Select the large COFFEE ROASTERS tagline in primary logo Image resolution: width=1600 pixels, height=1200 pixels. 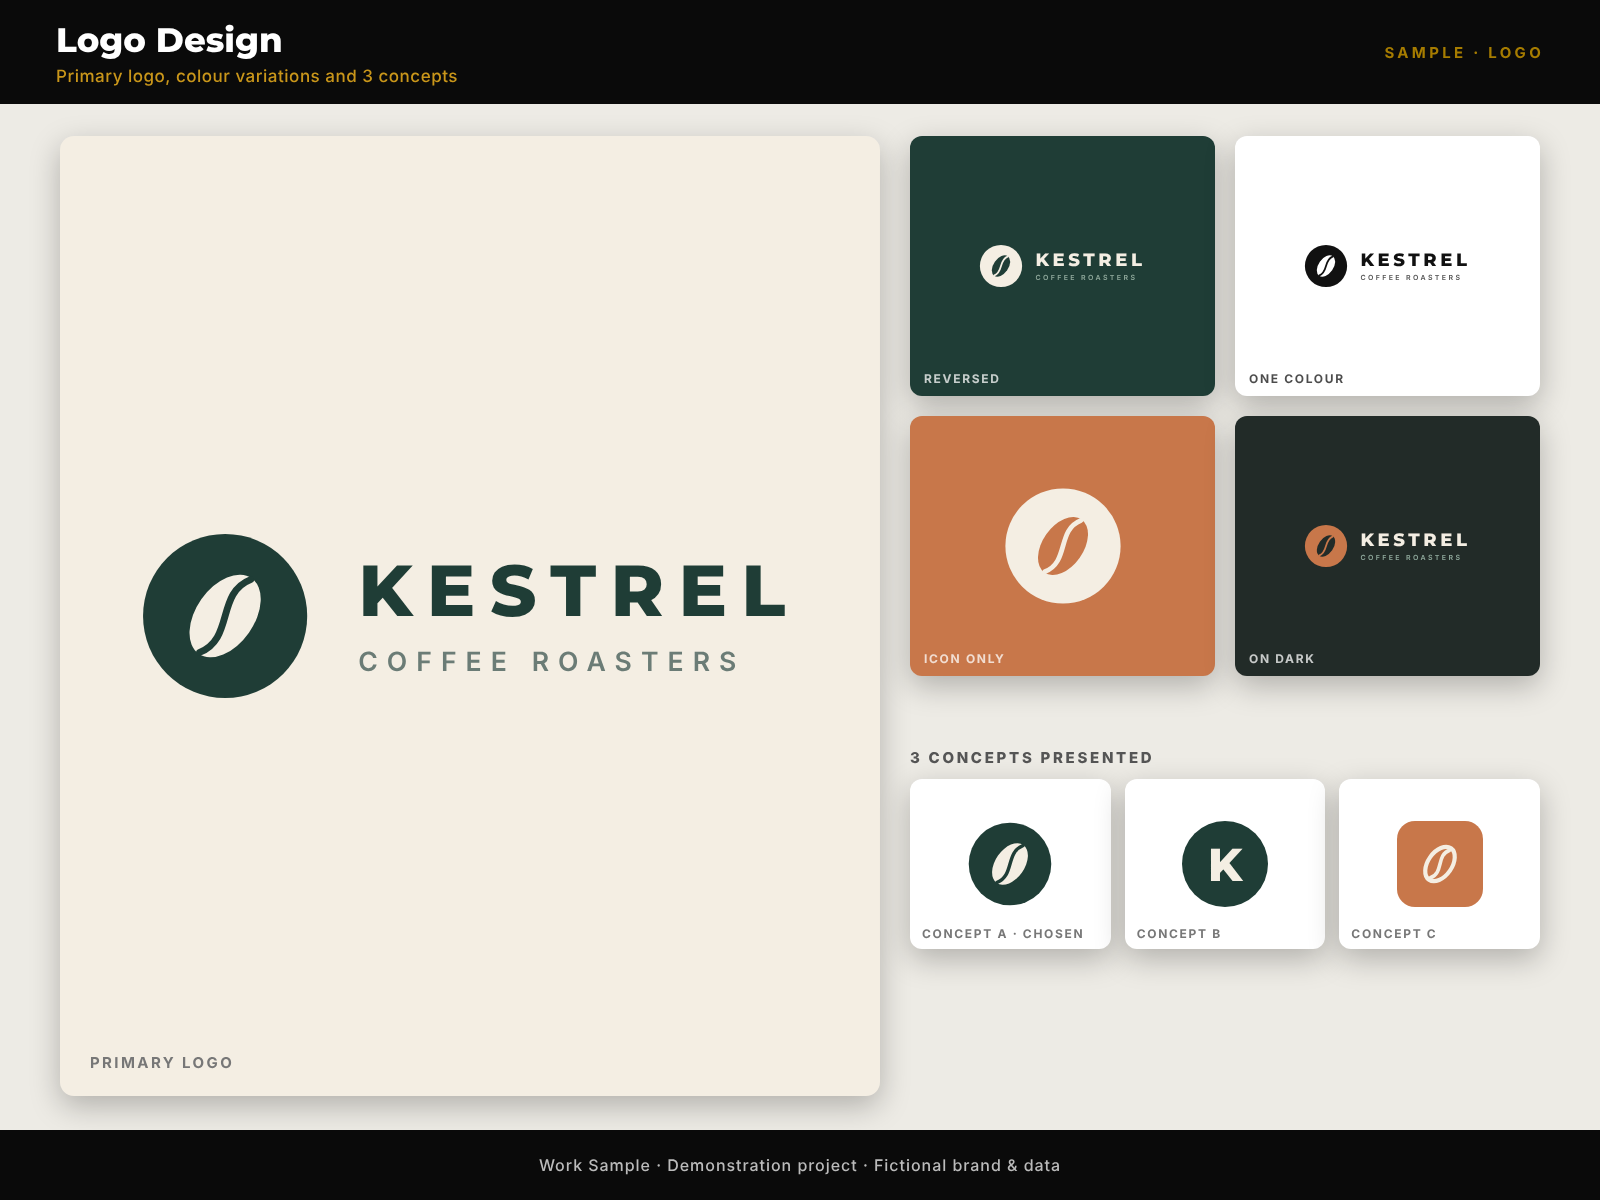tap(548, 662)
